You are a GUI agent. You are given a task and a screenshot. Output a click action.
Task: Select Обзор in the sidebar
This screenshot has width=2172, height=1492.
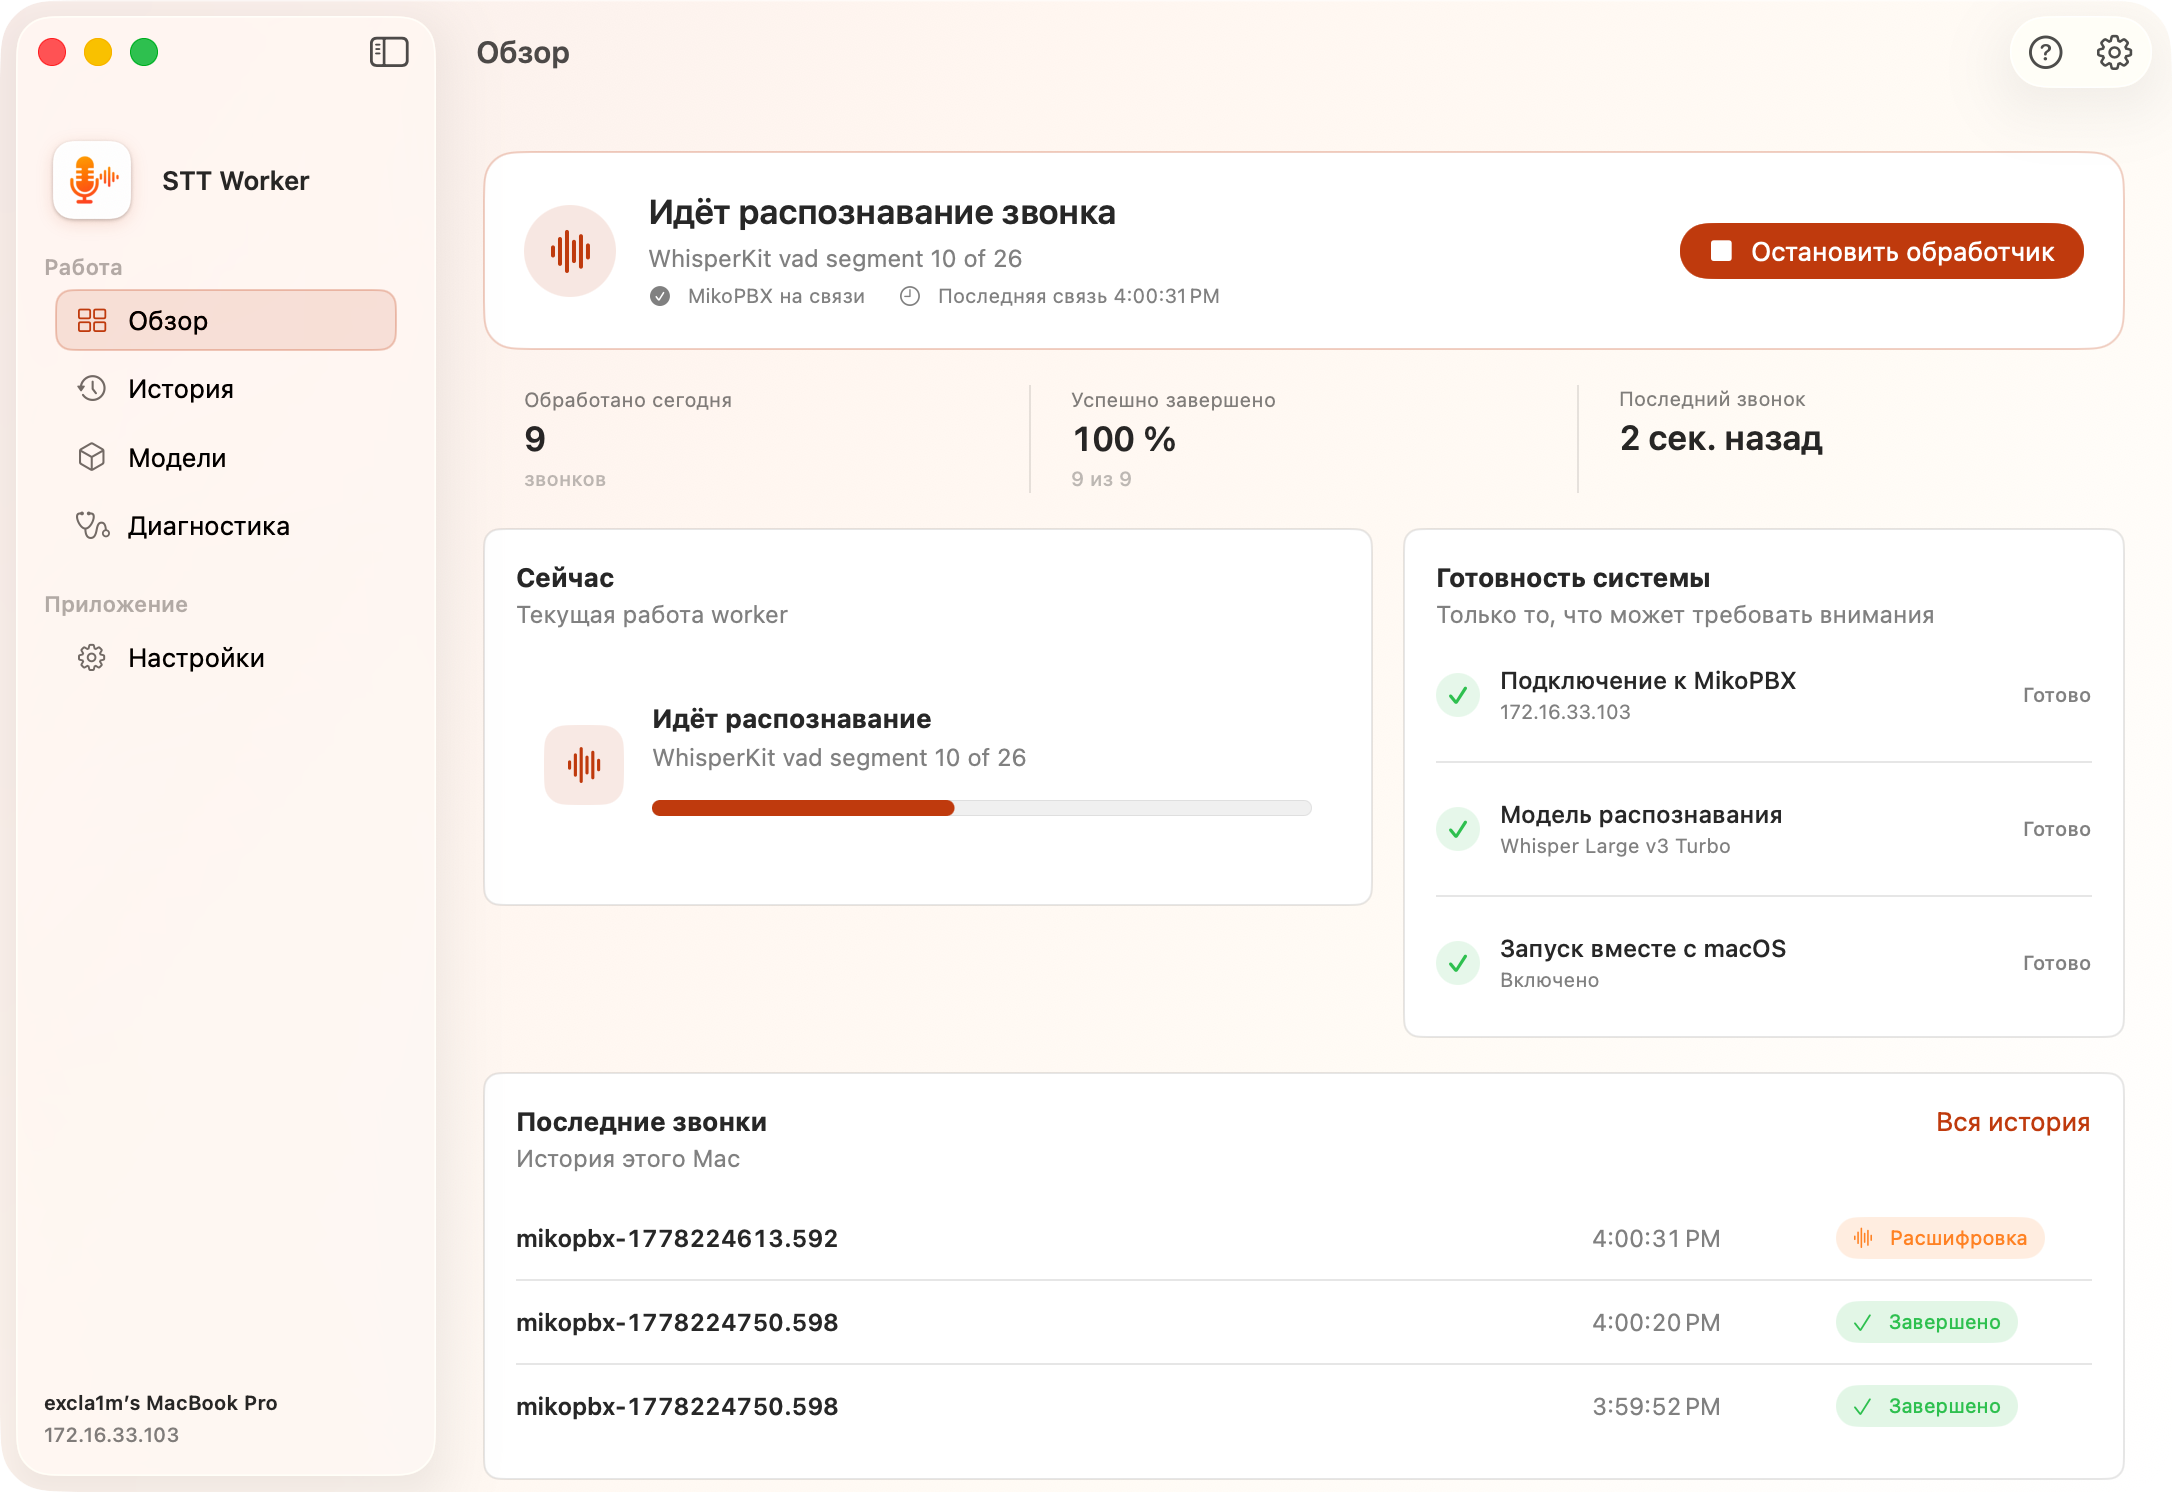pyautogui.click(x=226, y=320)
